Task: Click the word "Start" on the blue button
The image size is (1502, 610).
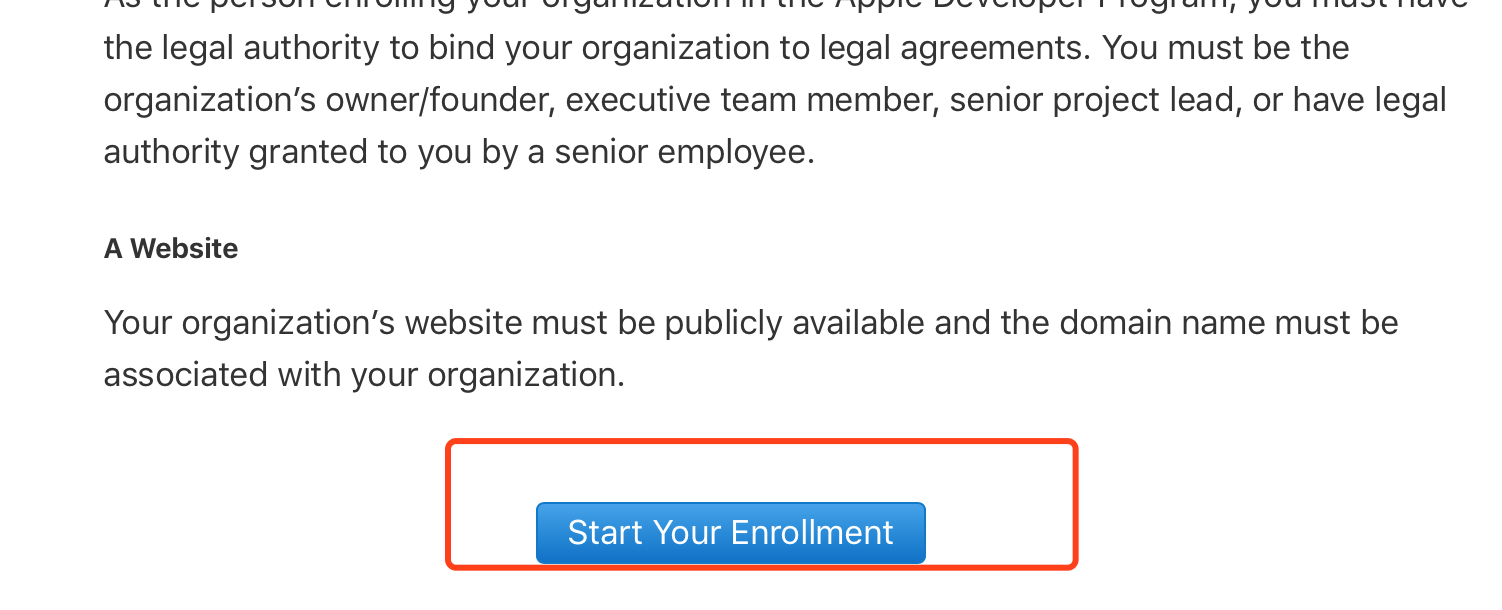Action: (604, 533)
